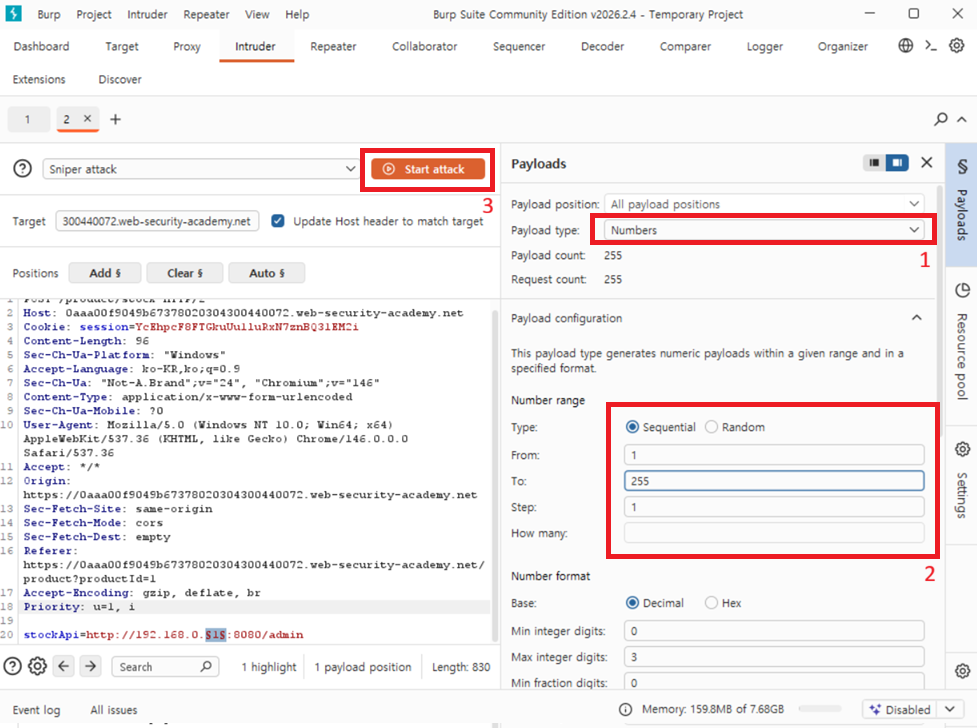This screenshot has height=728, width=977.
Task: Go to next search match arrow
Action: click(90, 666)
